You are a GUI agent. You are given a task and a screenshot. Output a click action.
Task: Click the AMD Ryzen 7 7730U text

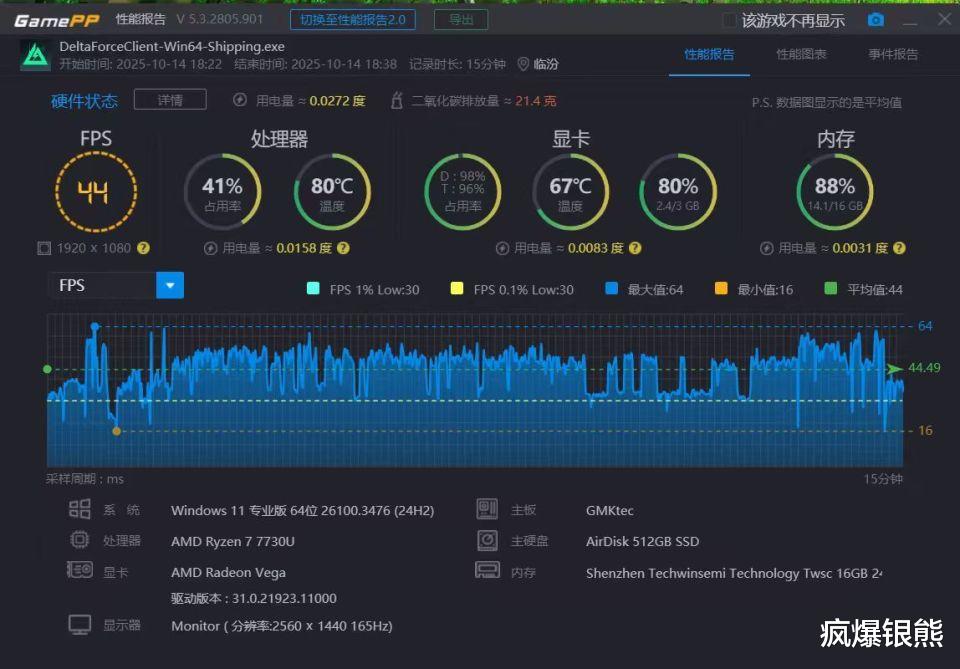coord(233,541)
